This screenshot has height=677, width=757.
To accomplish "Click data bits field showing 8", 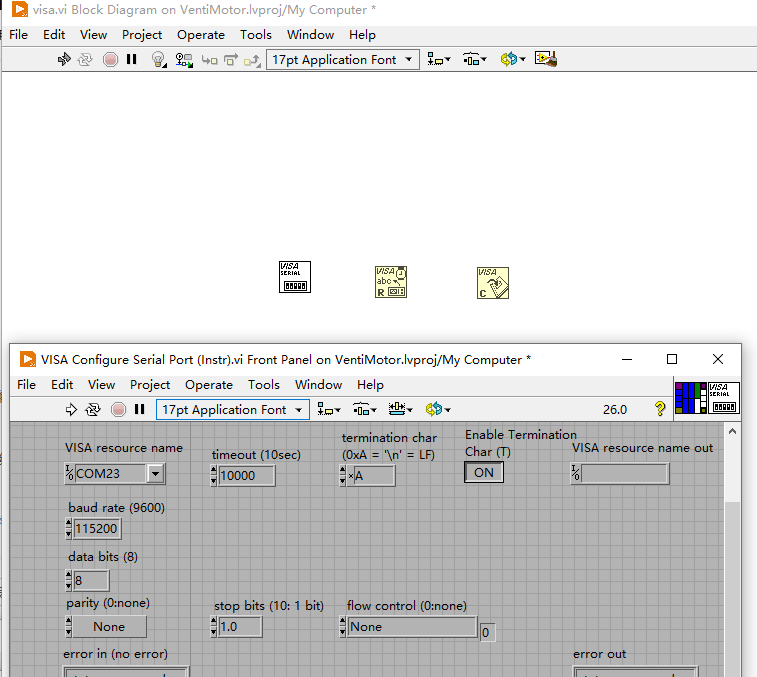I will [91, 580].
